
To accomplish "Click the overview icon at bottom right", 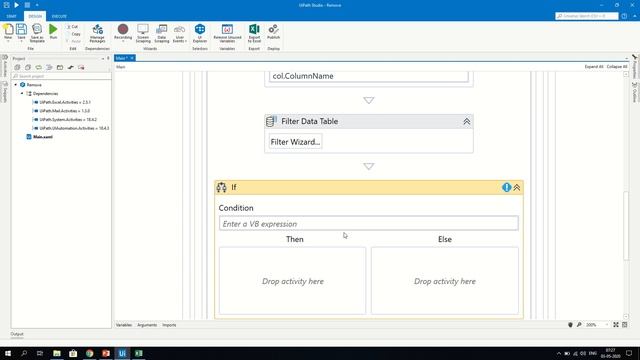I will (624, 325).
